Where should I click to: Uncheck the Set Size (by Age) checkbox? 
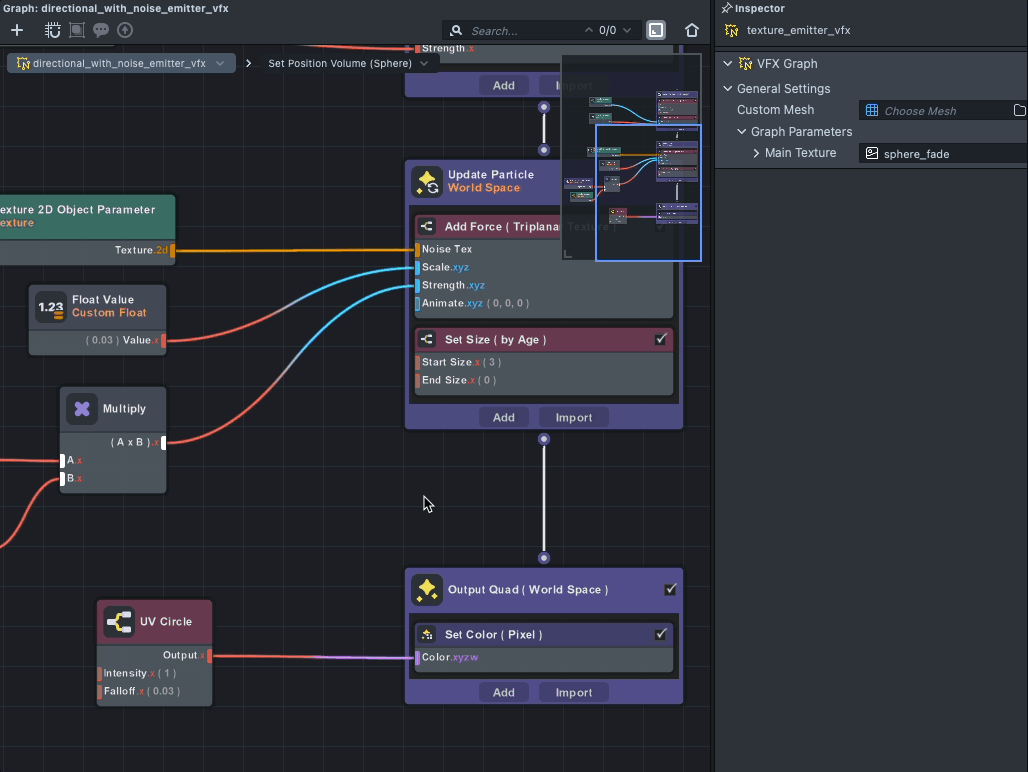(x=661, y=340)
